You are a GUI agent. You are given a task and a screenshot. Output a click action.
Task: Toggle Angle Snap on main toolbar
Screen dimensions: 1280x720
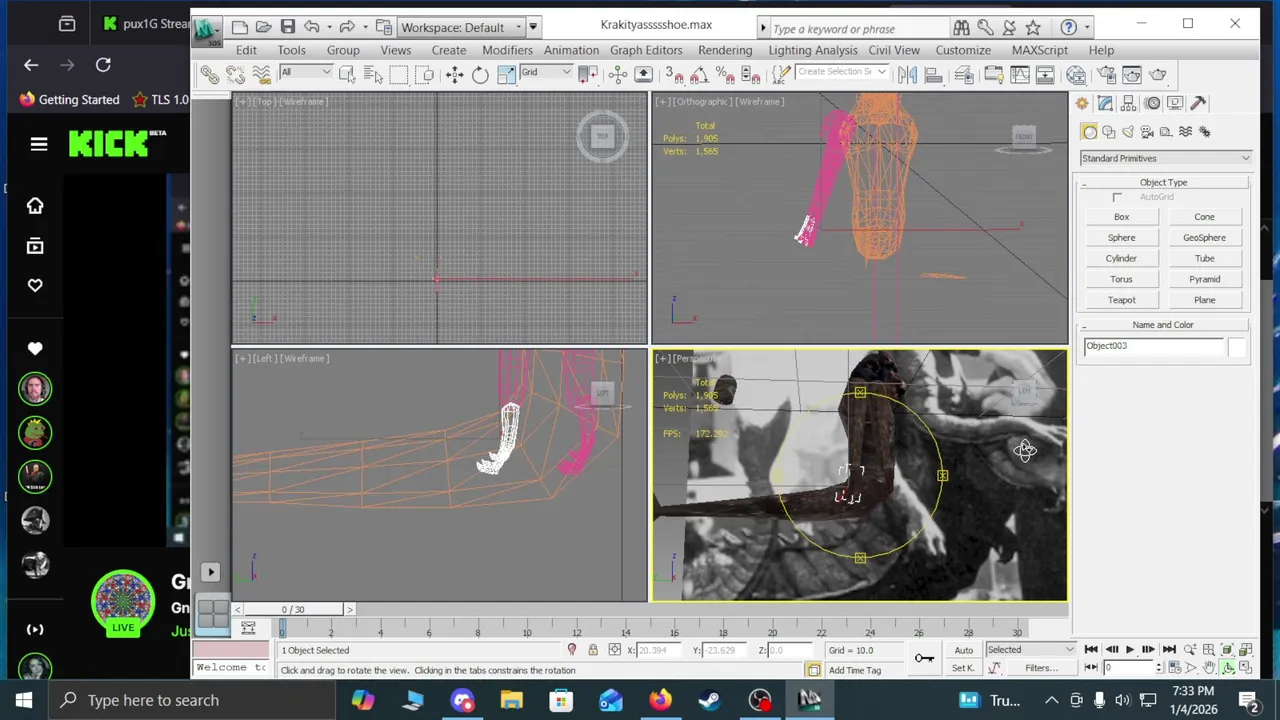pos(699,75)
